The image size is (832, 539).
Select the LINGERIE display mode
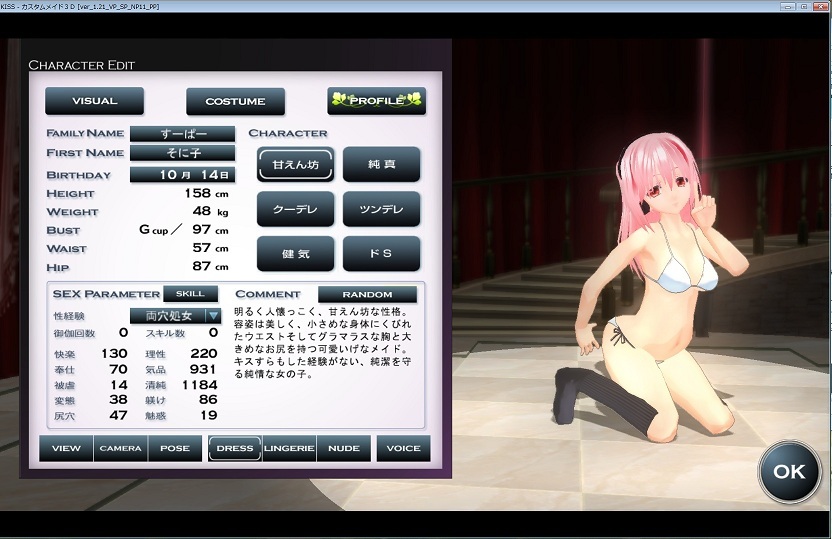point(289,448)
